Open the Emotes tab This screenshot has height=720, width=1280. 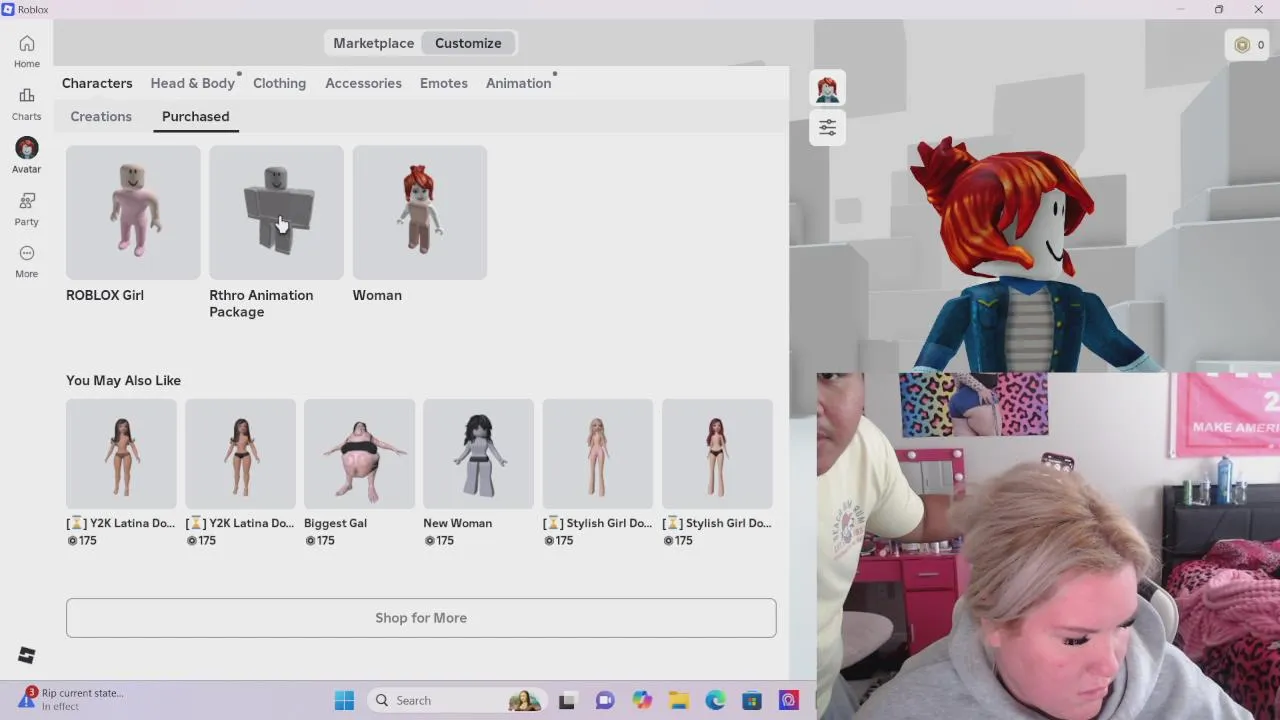pos(444,83)
